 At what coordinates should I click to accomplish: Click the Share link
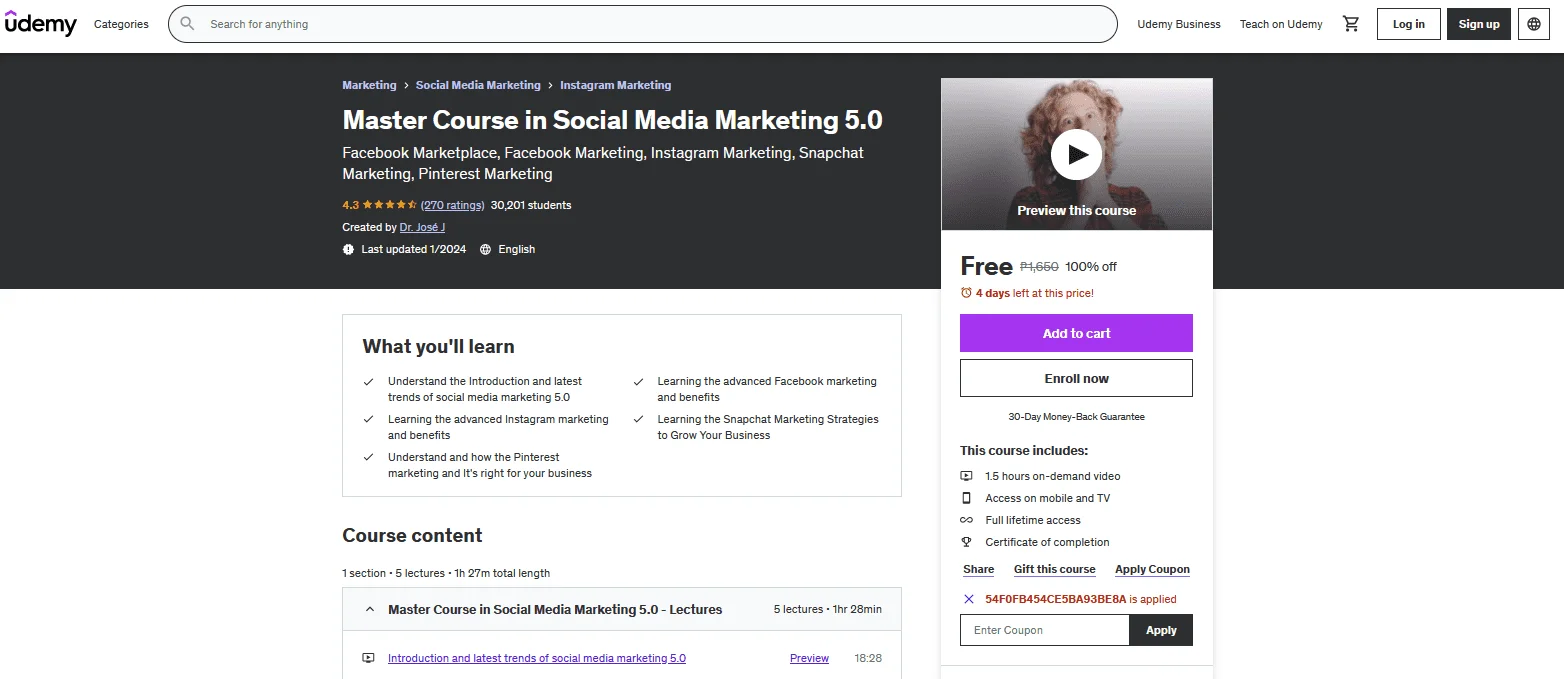pyautogui.click(x=978, y=569)
